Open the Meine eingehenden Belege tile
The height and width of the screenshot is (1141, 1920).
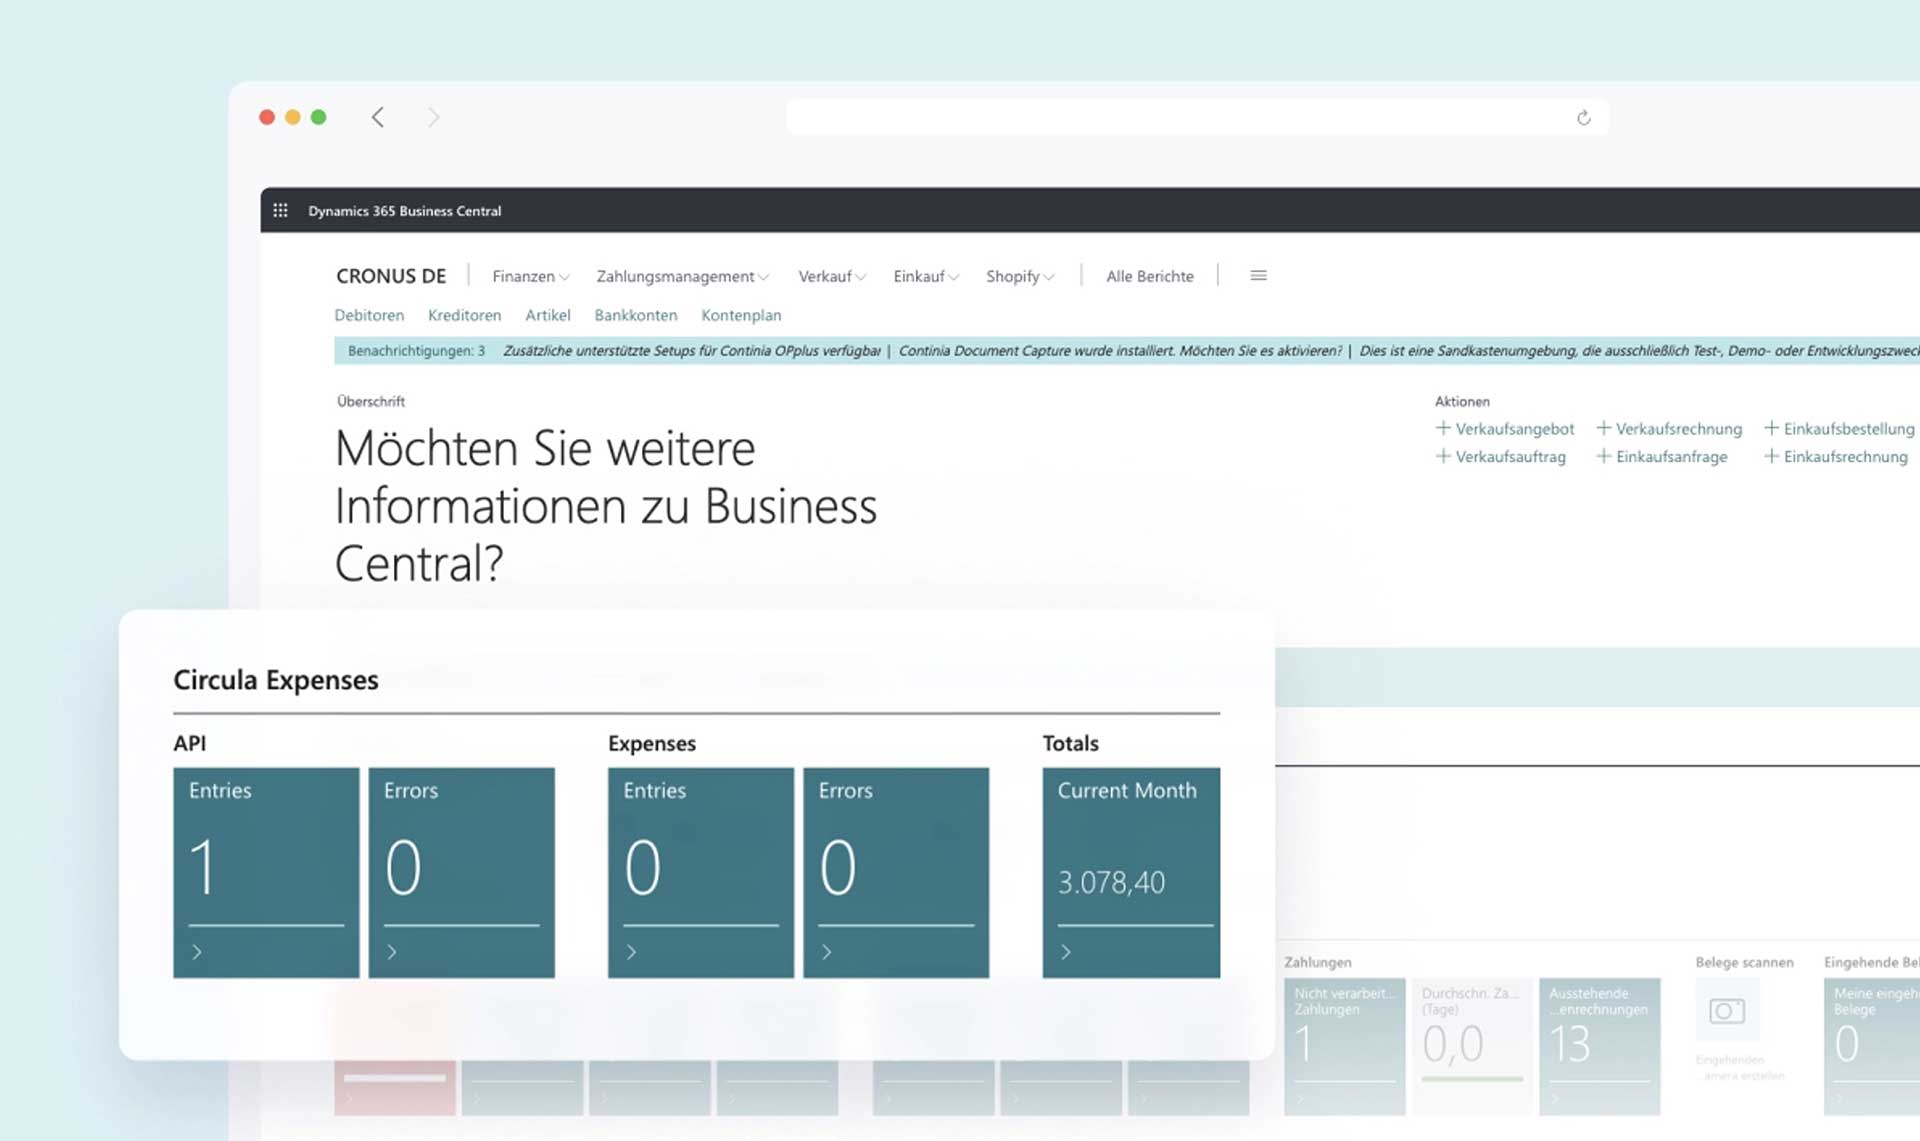point(1872,1046)
